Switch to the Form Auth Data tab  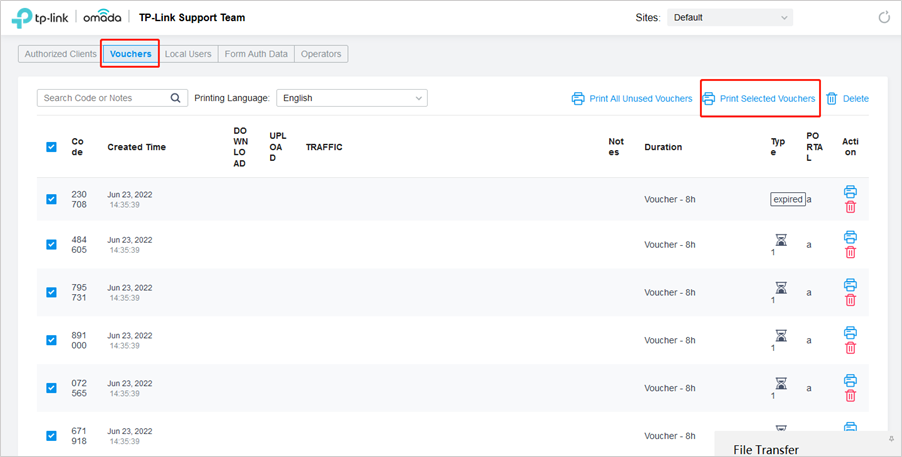tap(256, 54)
